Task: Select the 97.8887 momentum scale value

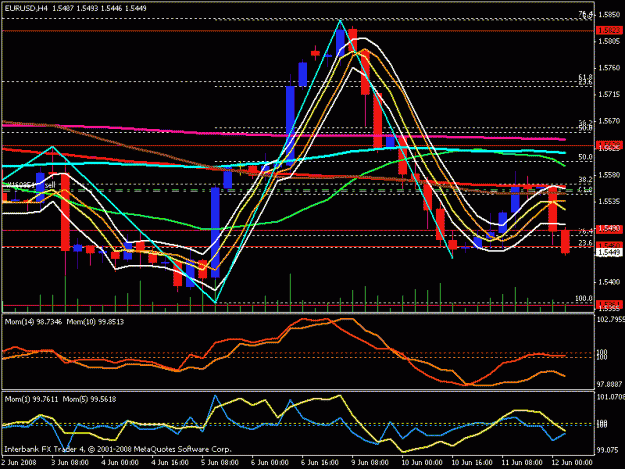Action: tap(610, 385)
